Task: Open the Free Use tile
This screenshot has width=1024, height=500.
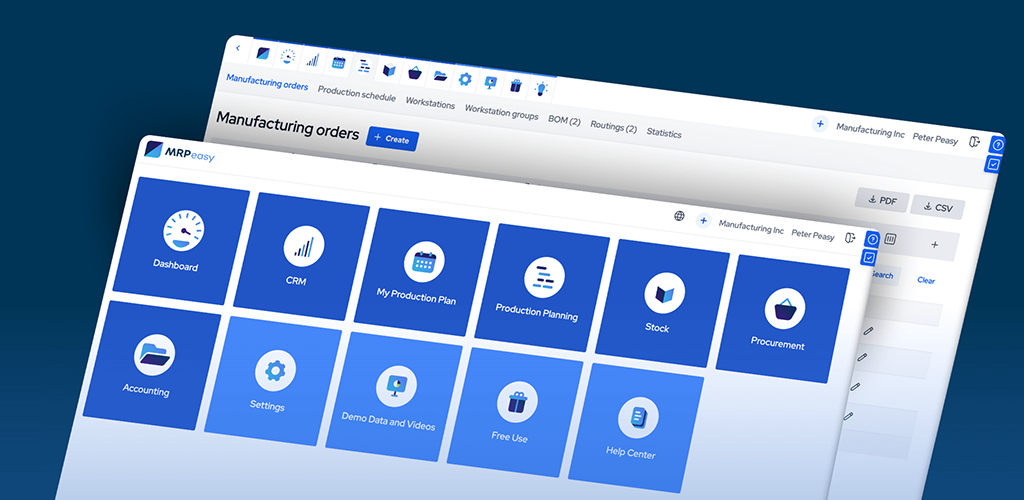Action: click(515, 413)
